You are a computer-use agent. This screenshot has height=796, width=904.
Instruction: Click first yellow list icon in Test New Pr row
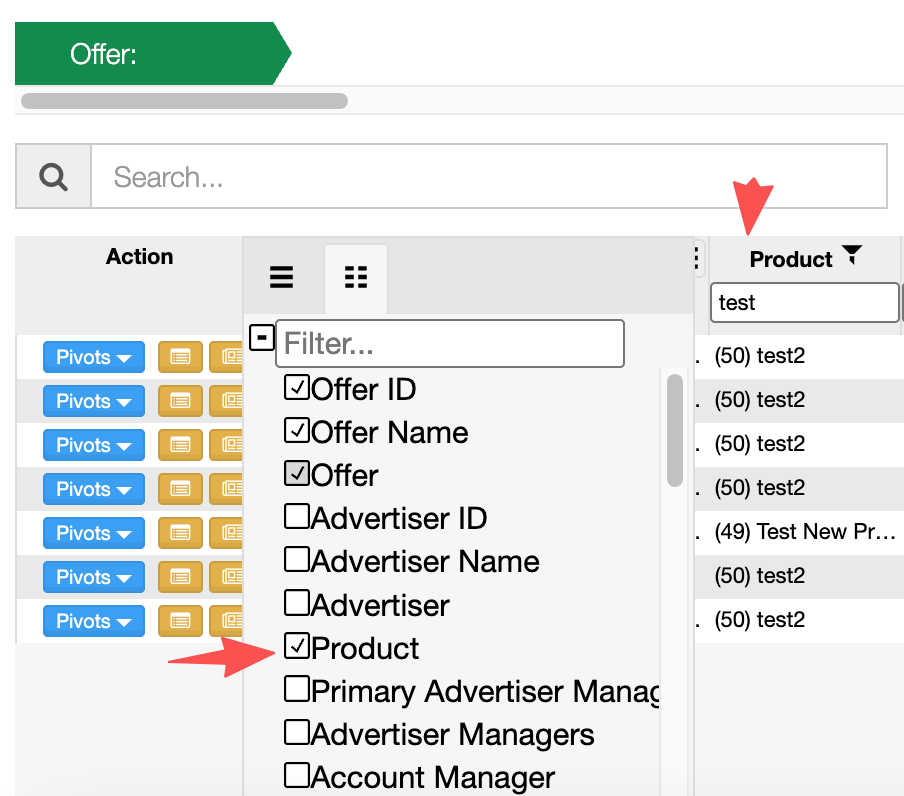[180, 533]
